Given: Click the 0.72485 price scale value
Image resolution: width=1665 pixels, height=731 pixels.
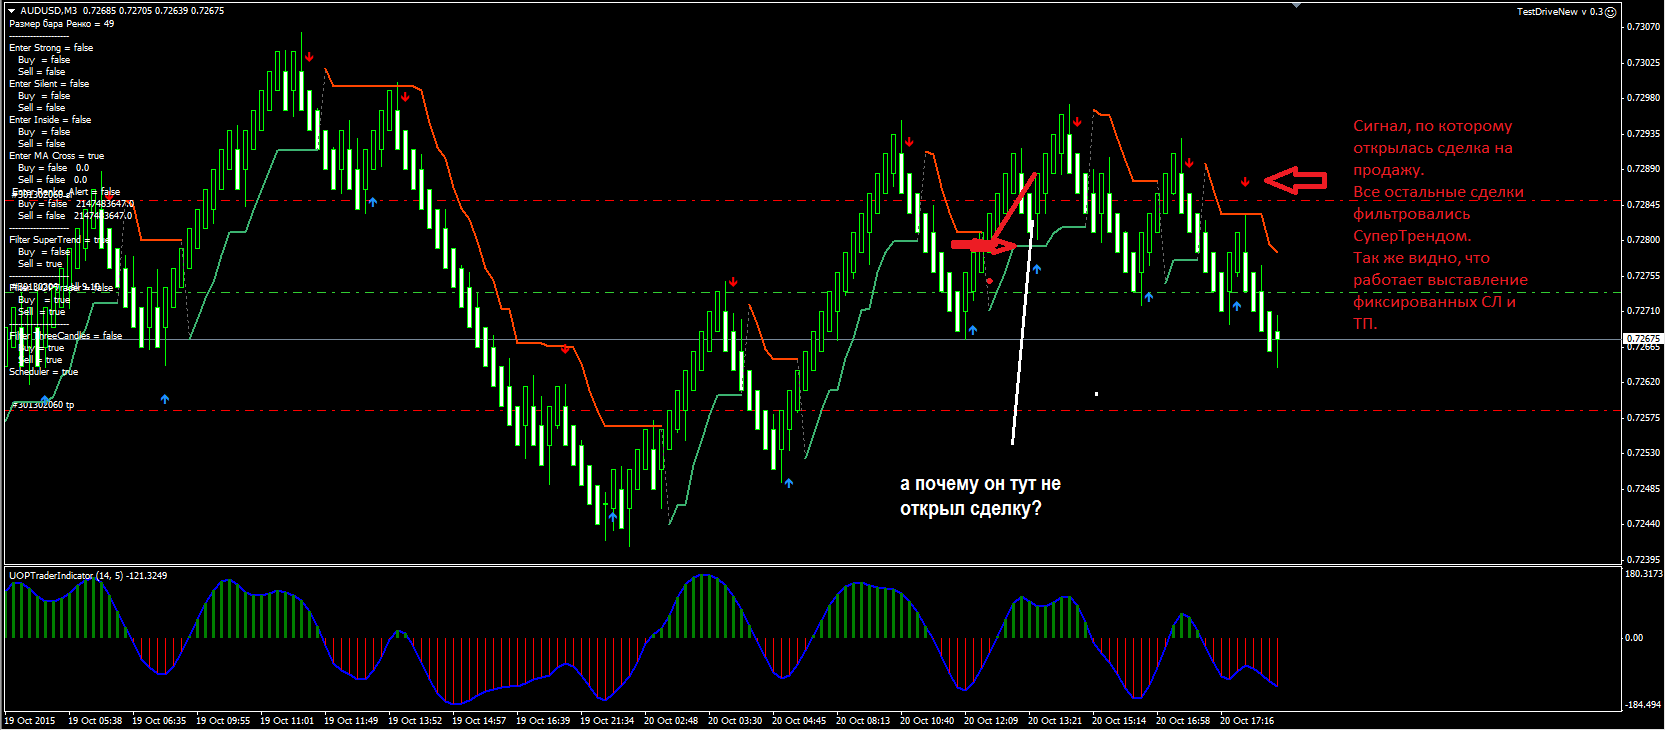Looking at the screenshot, I should click(x=1644, y=489).
